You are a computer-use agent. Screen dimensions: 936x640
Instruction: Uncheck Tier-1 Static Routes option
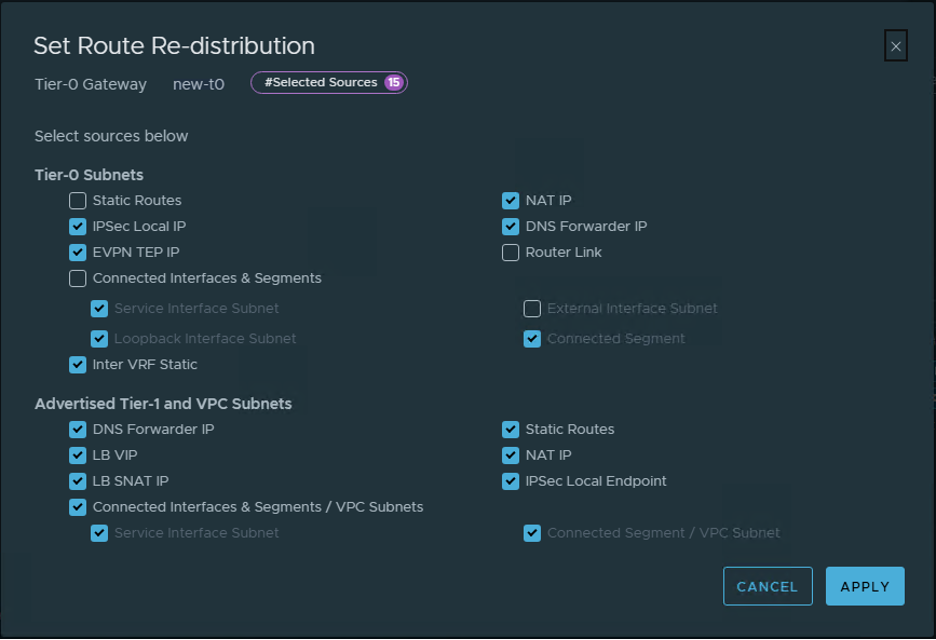coord(511,430)
